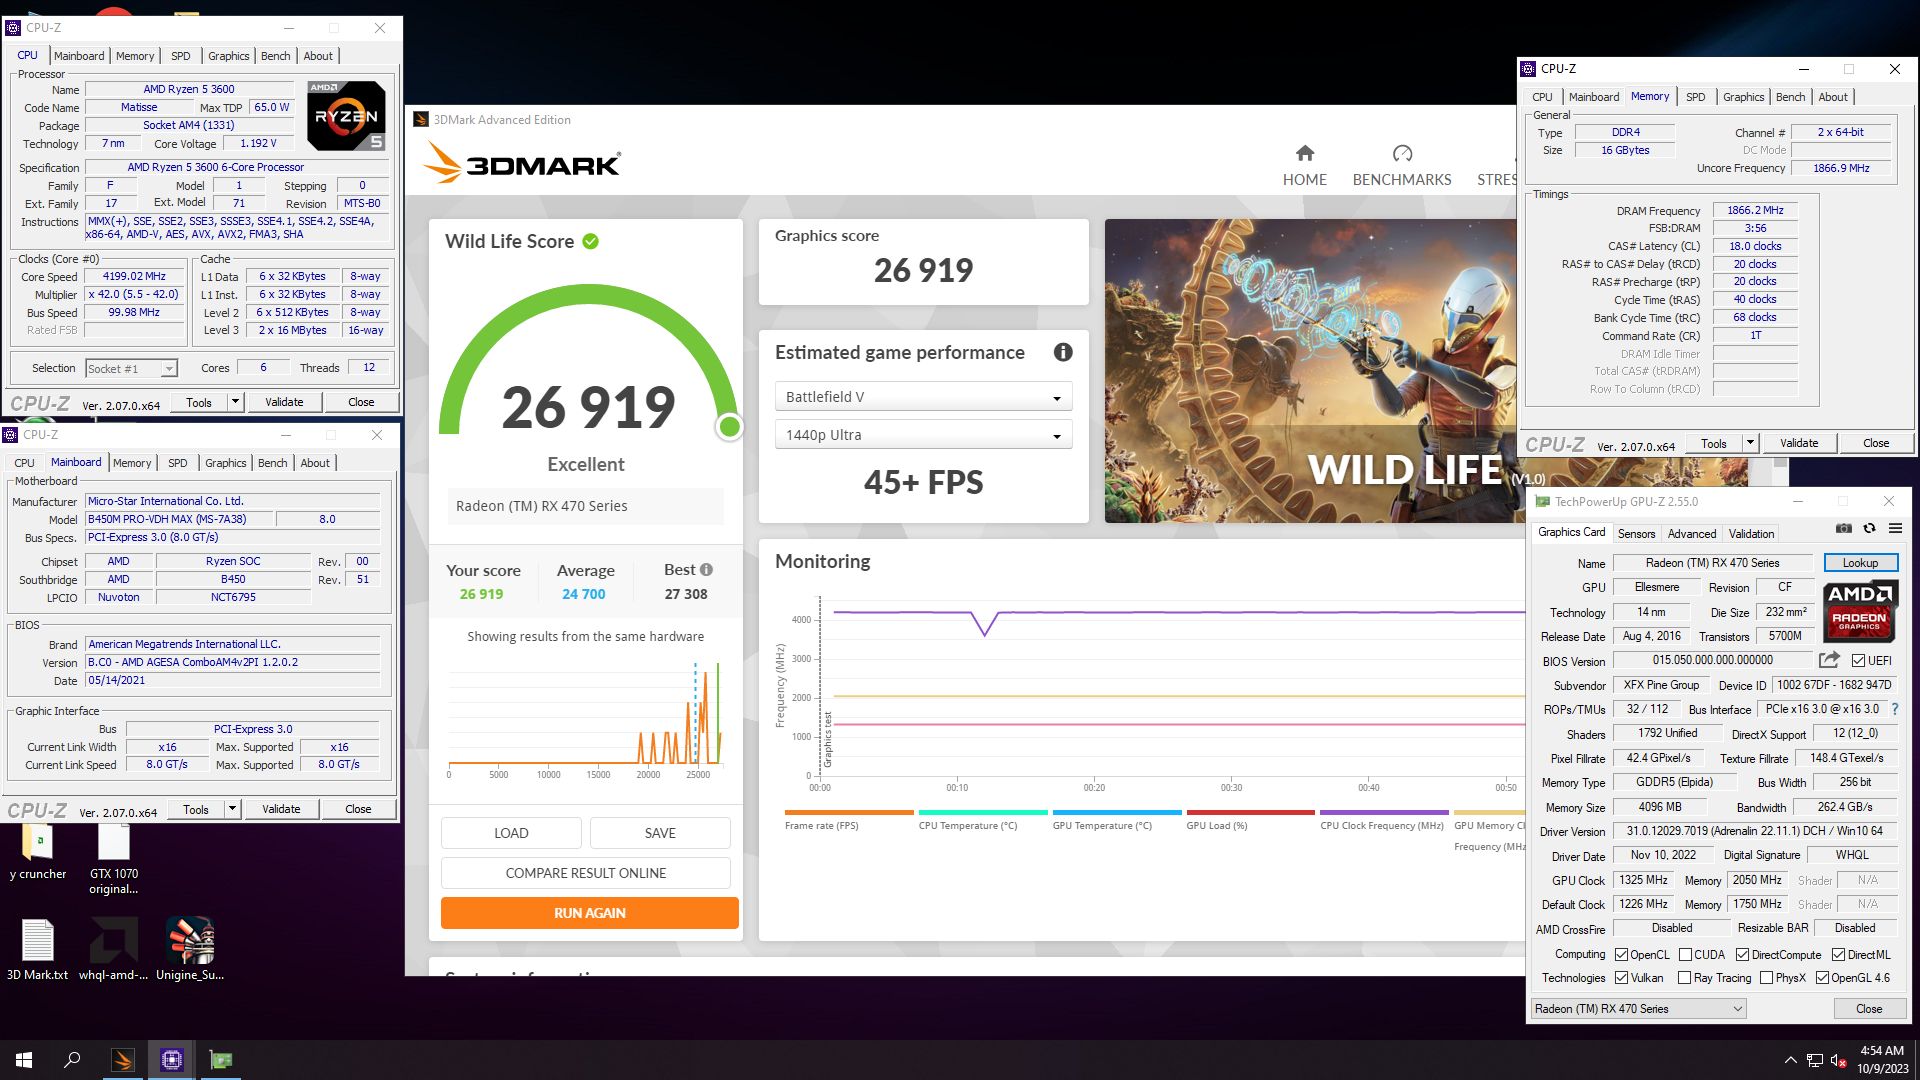Click the info icon beside Estimated game performance
Screen dimensions: 1920x1080
tap(1063, 352)
